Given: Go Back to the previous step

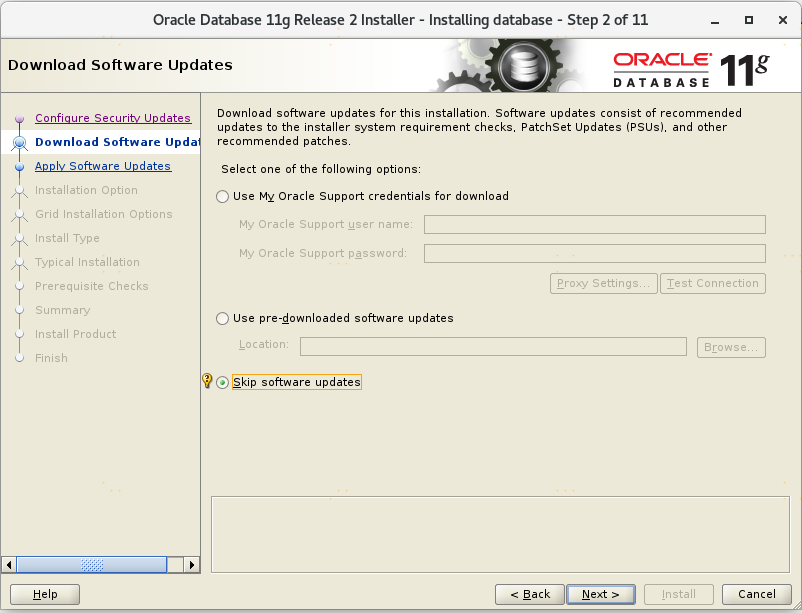Looking at the screenshot, I should click(x=528, y=594).
